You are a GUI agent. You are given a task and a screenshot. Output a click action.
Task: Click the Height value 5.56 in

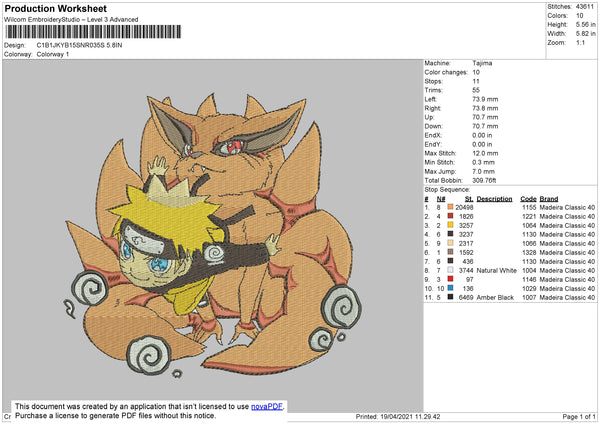pos(585,24)
